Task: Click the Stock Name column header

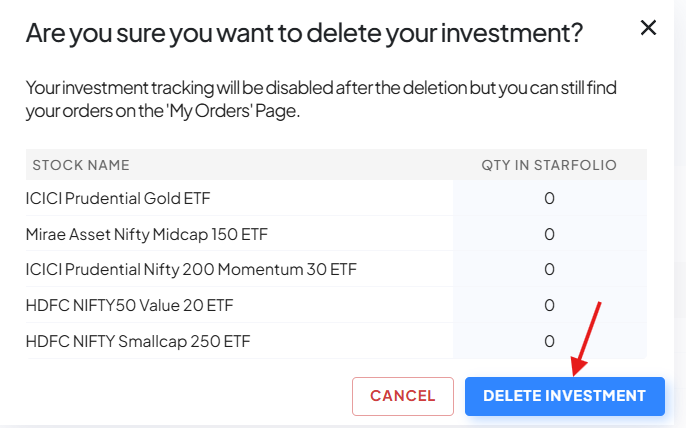Action: click(81, 165)
